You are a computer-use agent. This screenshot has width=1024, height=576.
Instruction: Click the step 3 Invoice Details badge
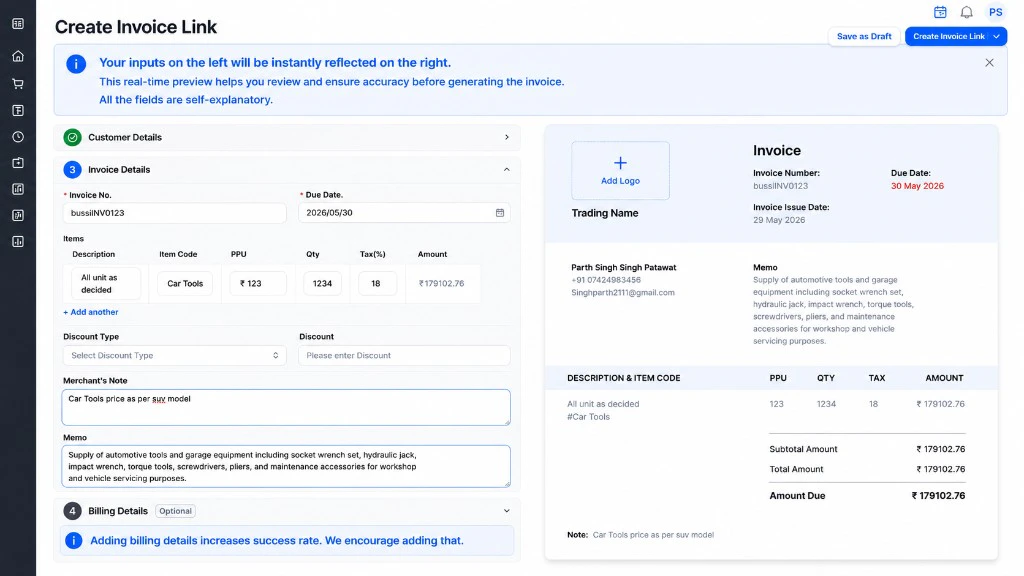coord(72,169)
